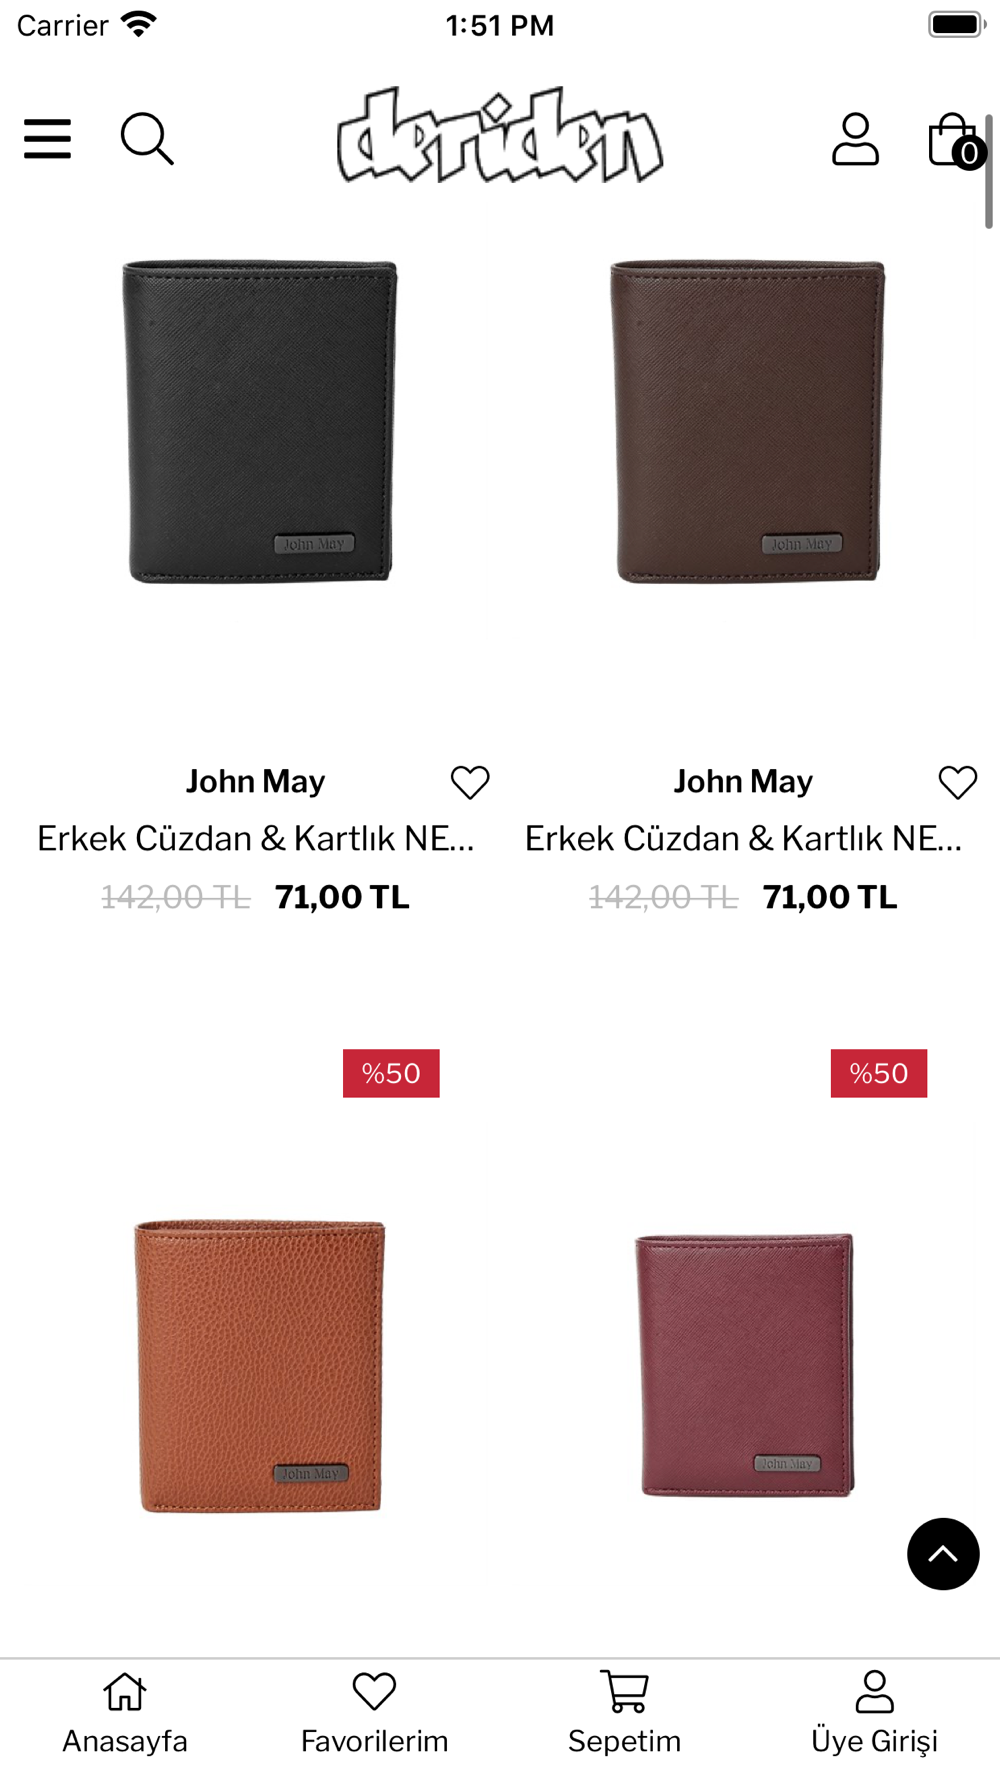Tap the scroll-to-top arrow button
The width and height of the screenshot is (1000, 1778).
pos(943,1554)
